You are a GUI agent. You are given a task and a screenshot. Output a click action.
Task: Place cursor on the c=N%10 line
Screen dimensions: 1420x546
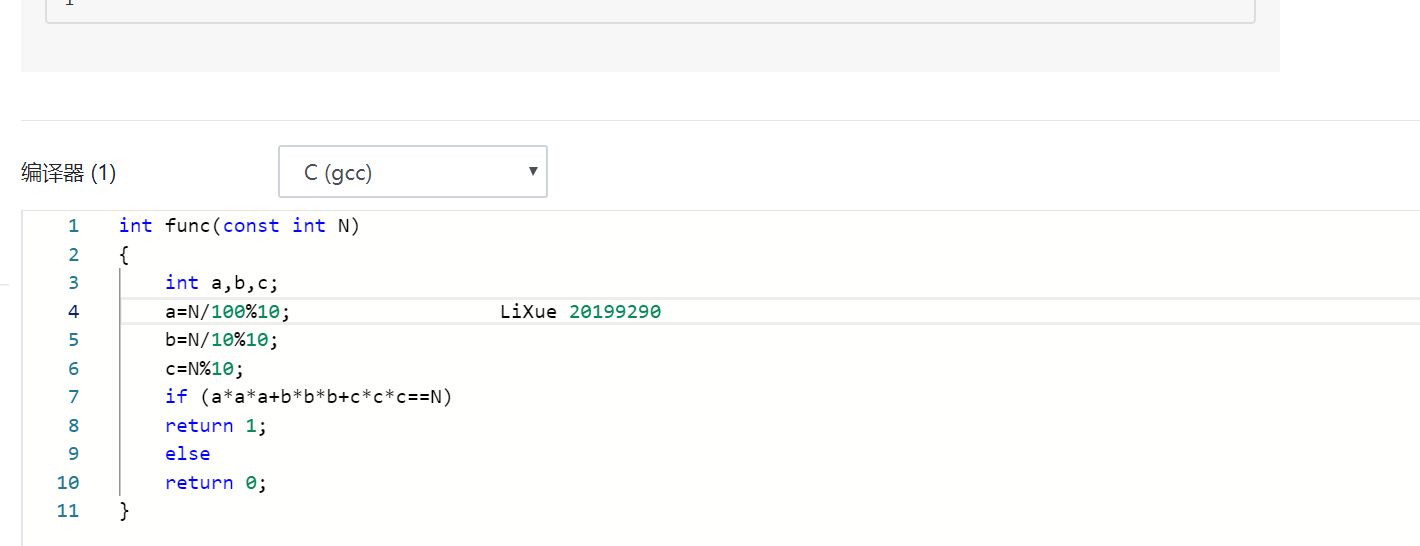[204, 369]
